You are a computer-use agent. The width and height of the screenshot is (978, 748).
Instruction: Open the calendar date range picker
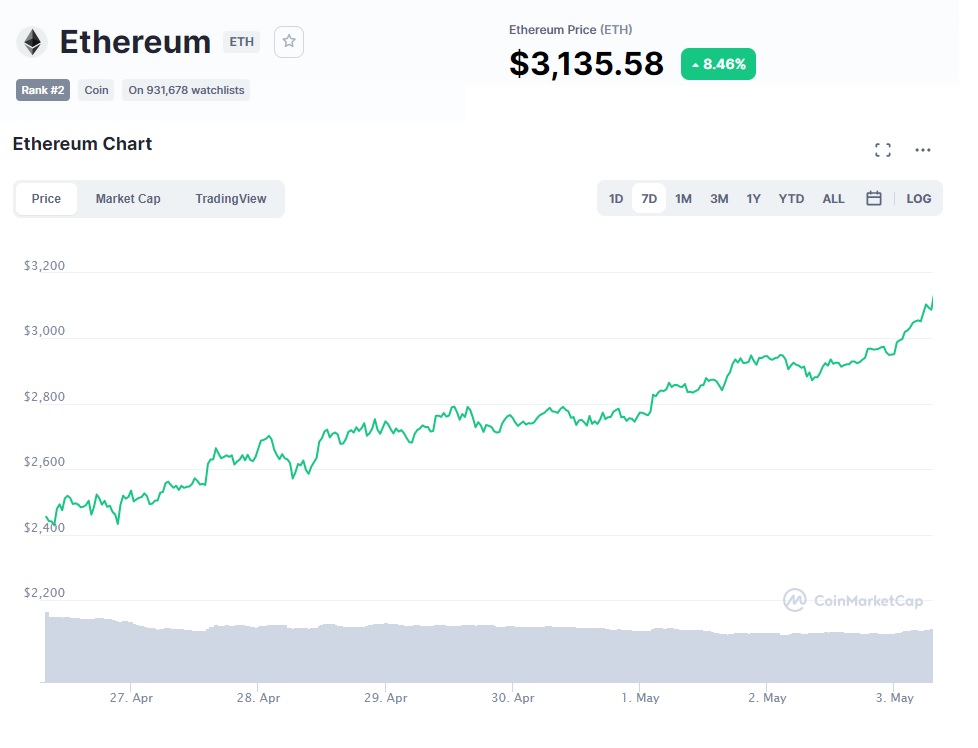point(874,198)
